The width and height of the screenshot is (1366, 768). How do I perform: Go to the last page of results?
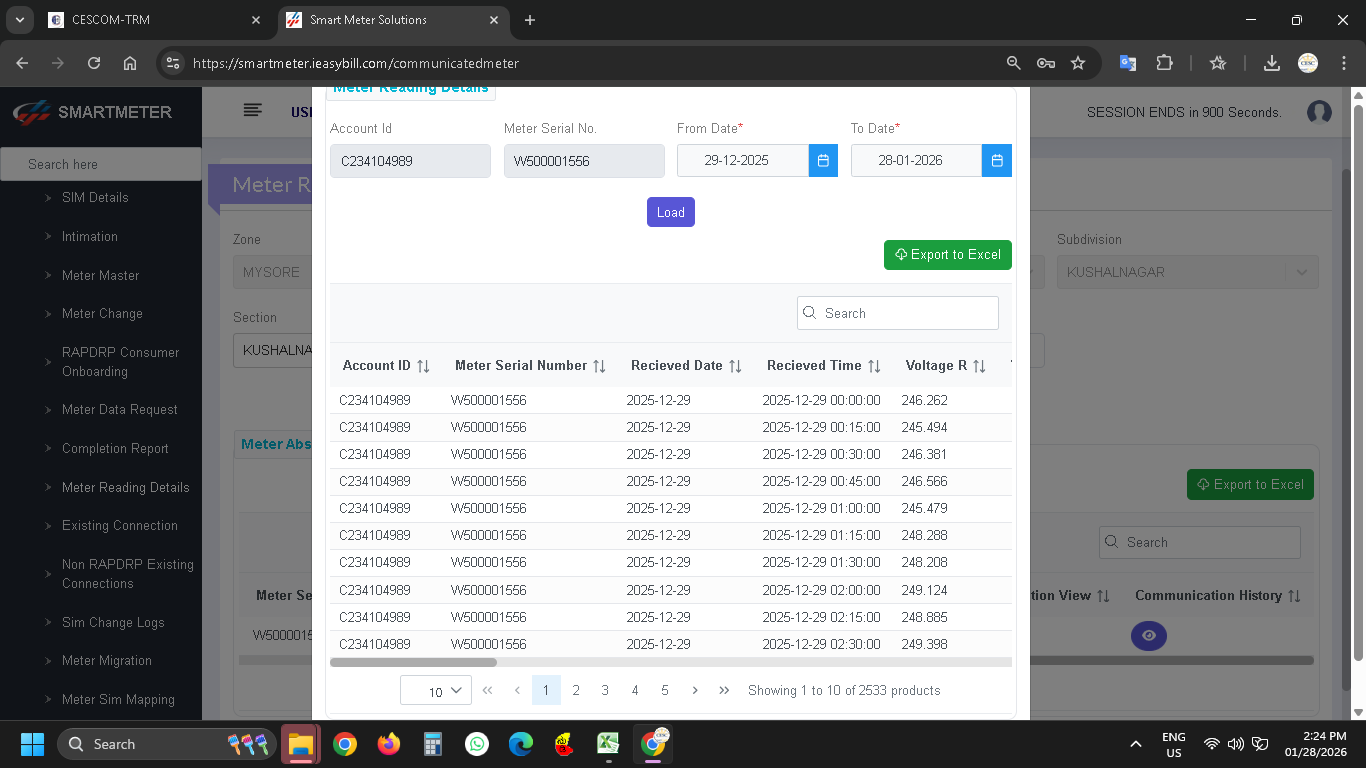pyautogui.click(x=724, y=690)
